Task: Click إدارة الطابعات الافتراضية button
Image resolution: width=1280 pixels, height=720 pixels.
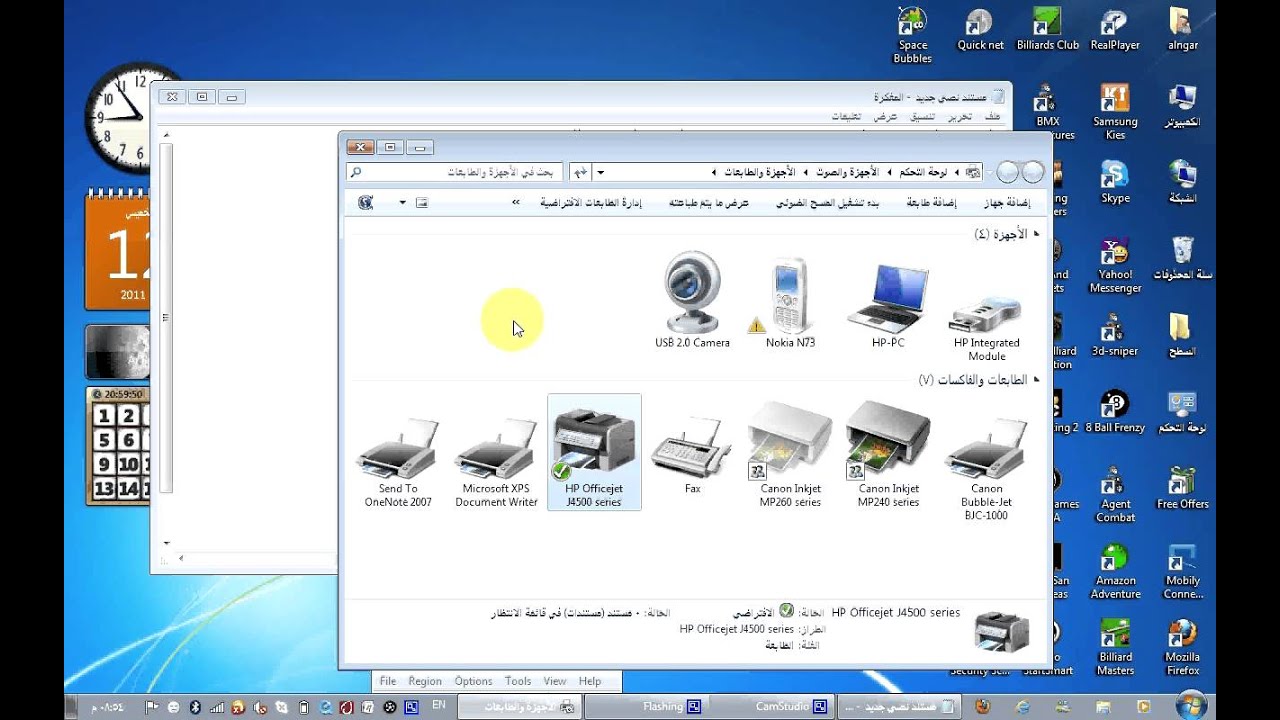Action: click(591, 202)
